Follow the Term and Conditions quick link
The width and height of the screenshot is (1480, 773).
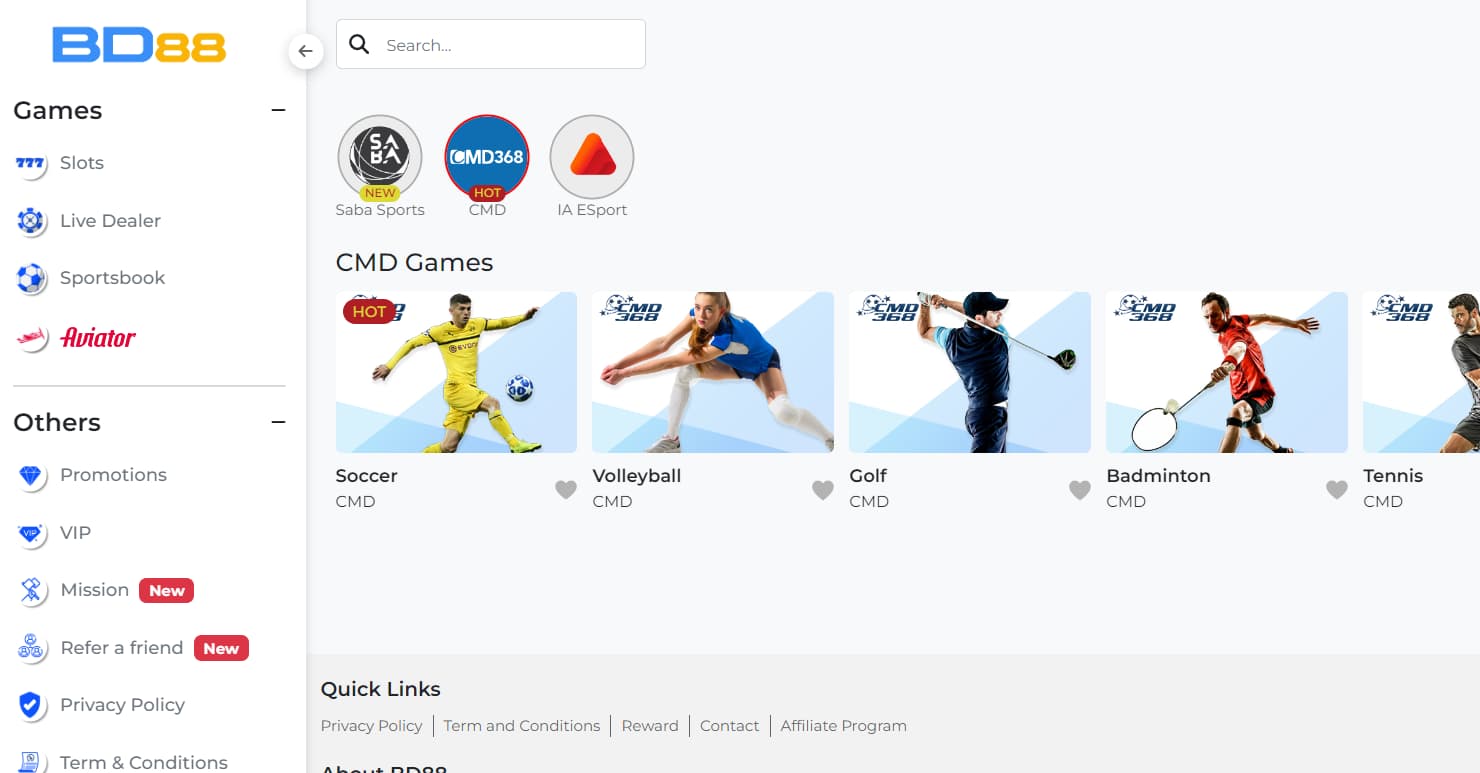click(x=522, y=726)
